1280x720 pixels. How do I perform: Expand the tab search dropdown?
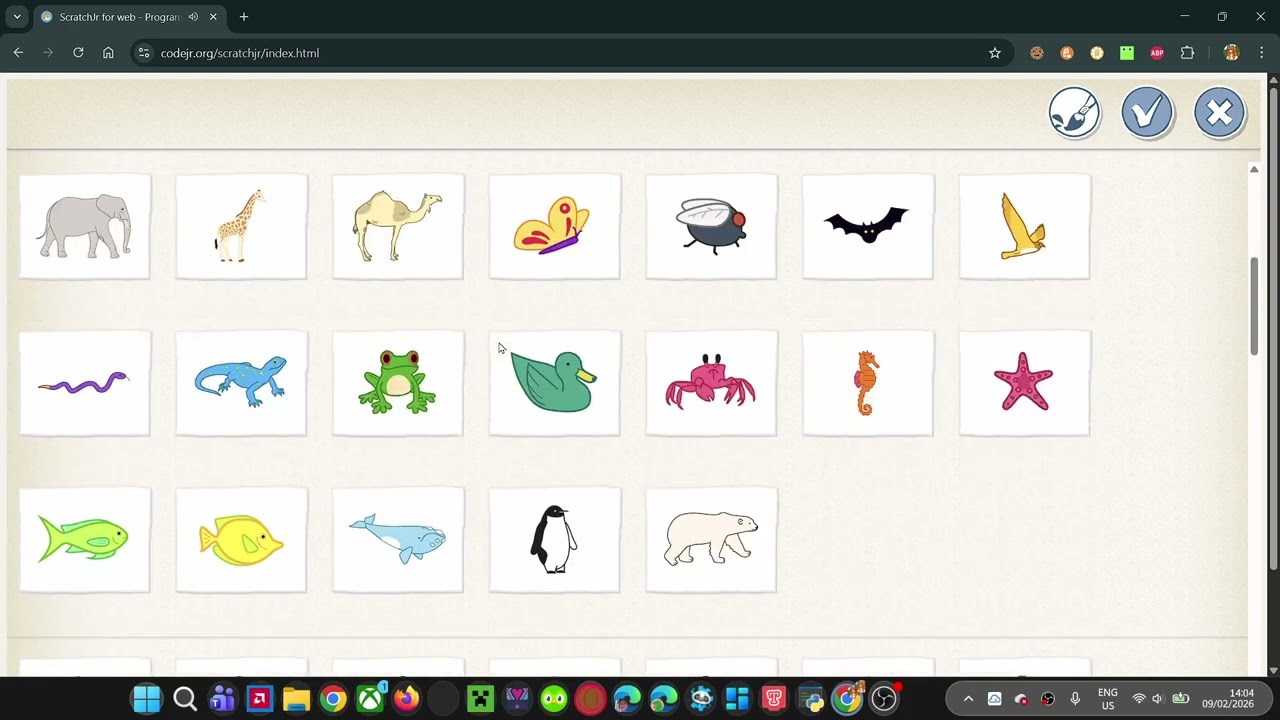[x=17, y=17]
